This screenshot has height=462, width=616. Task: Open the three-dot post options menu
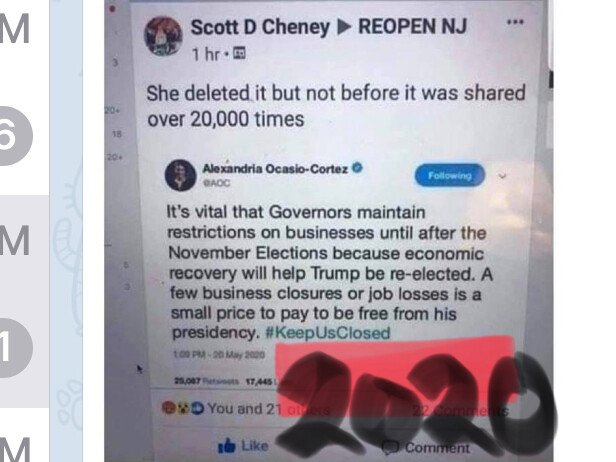515,22
